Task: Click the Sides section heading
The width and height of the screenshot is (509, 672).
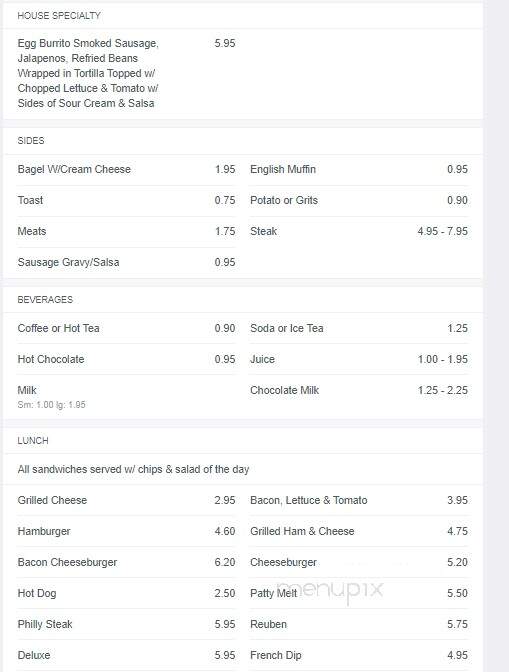Action: (x=31, y=141)
